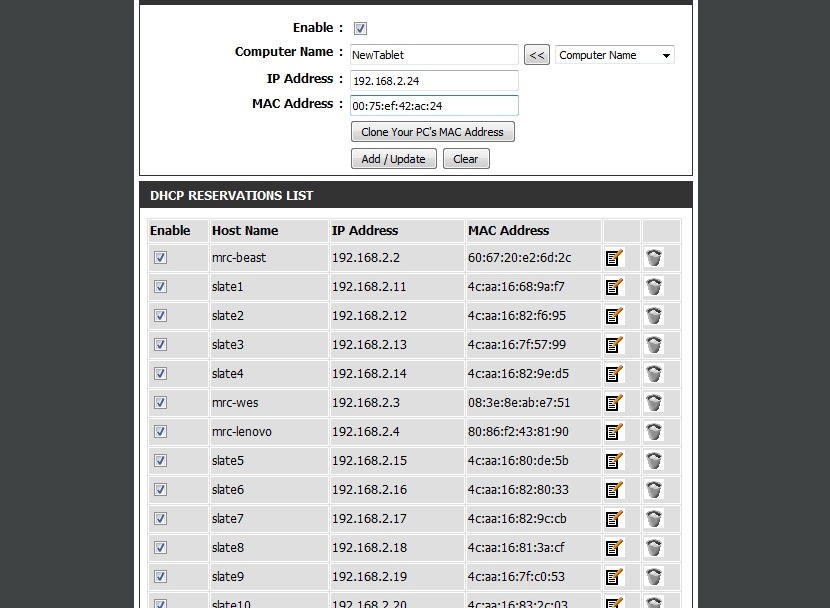Delete the slate1 reservation via trash icon
This screenshot has width=830, height=608.
[x=654, y=287]
